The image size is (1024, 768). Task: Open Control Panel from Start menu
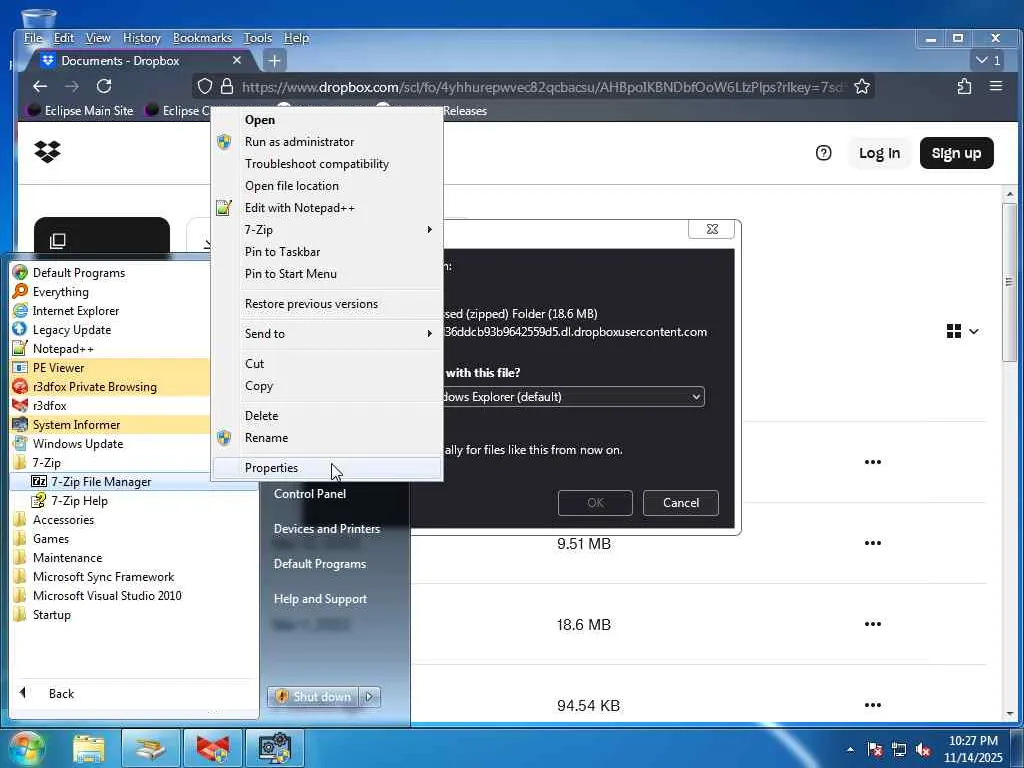point(310,494)
